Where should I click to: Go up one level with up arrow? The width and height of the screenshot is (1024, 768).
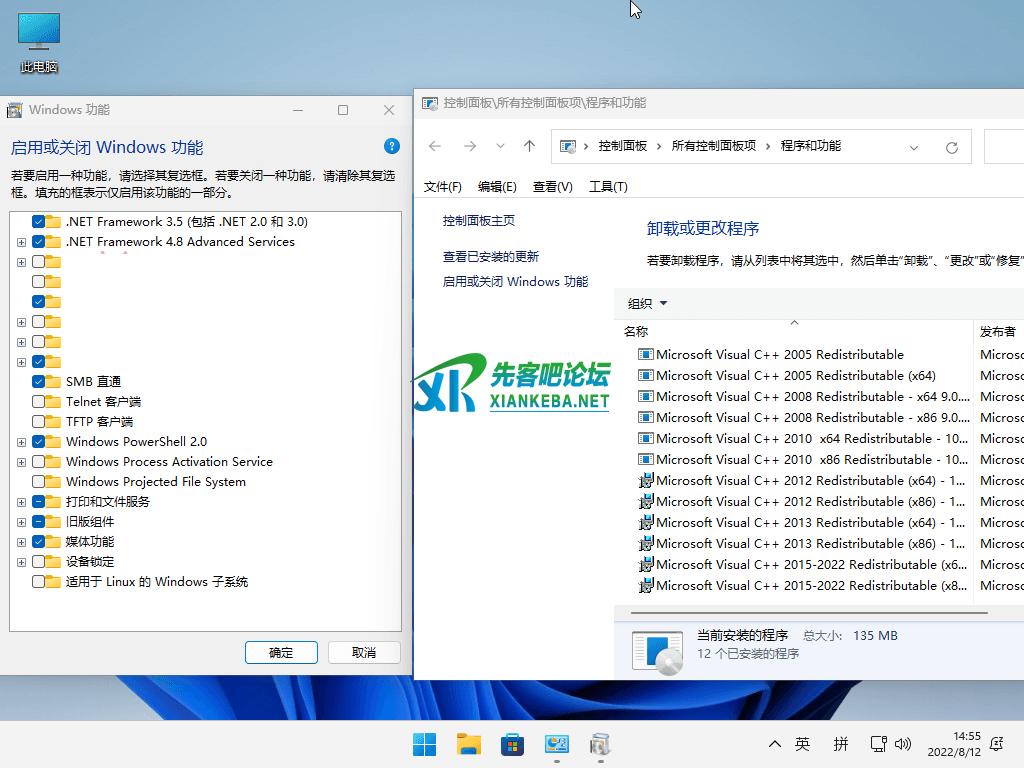(529, 146)
